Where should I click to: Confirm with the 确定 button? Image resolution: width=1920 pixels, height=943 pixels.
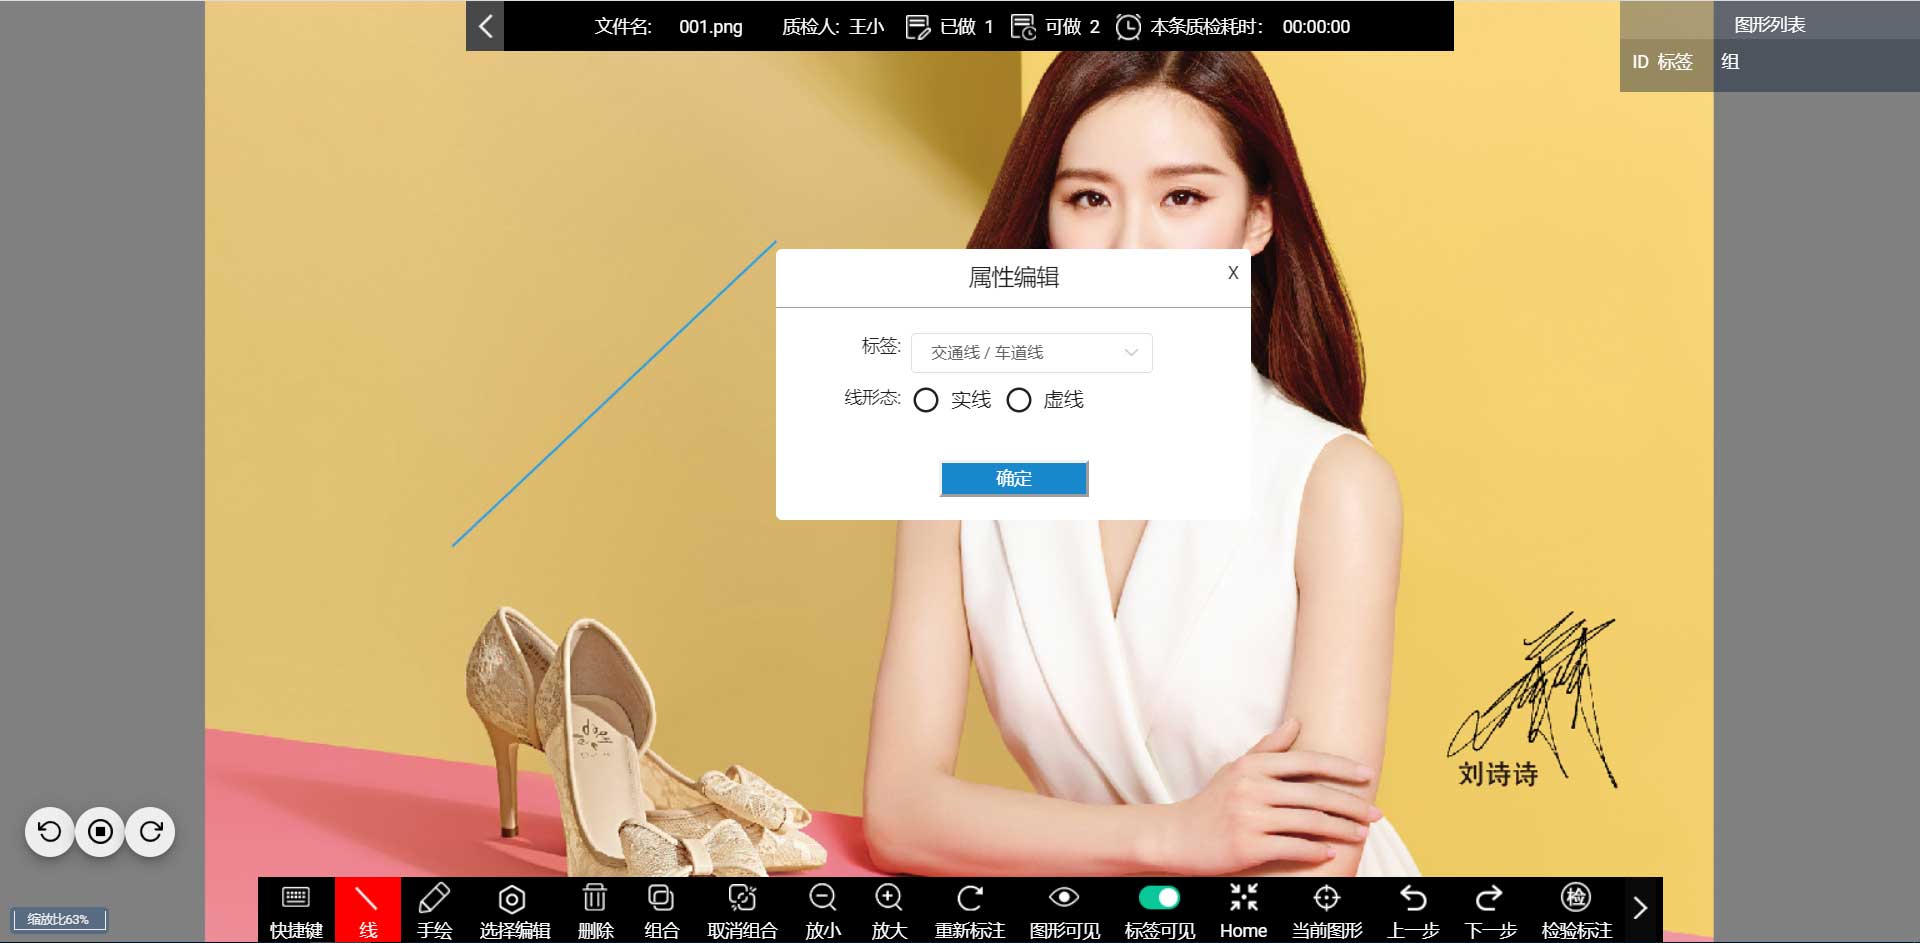click(x=1014, y=478)
